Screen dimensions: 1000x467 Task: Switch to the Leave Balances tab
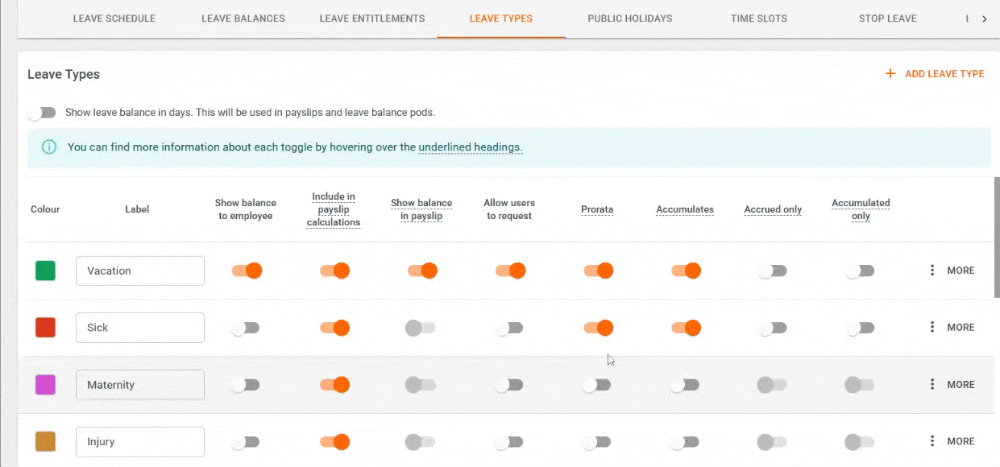pyautogui.click(x=243, y=19)
